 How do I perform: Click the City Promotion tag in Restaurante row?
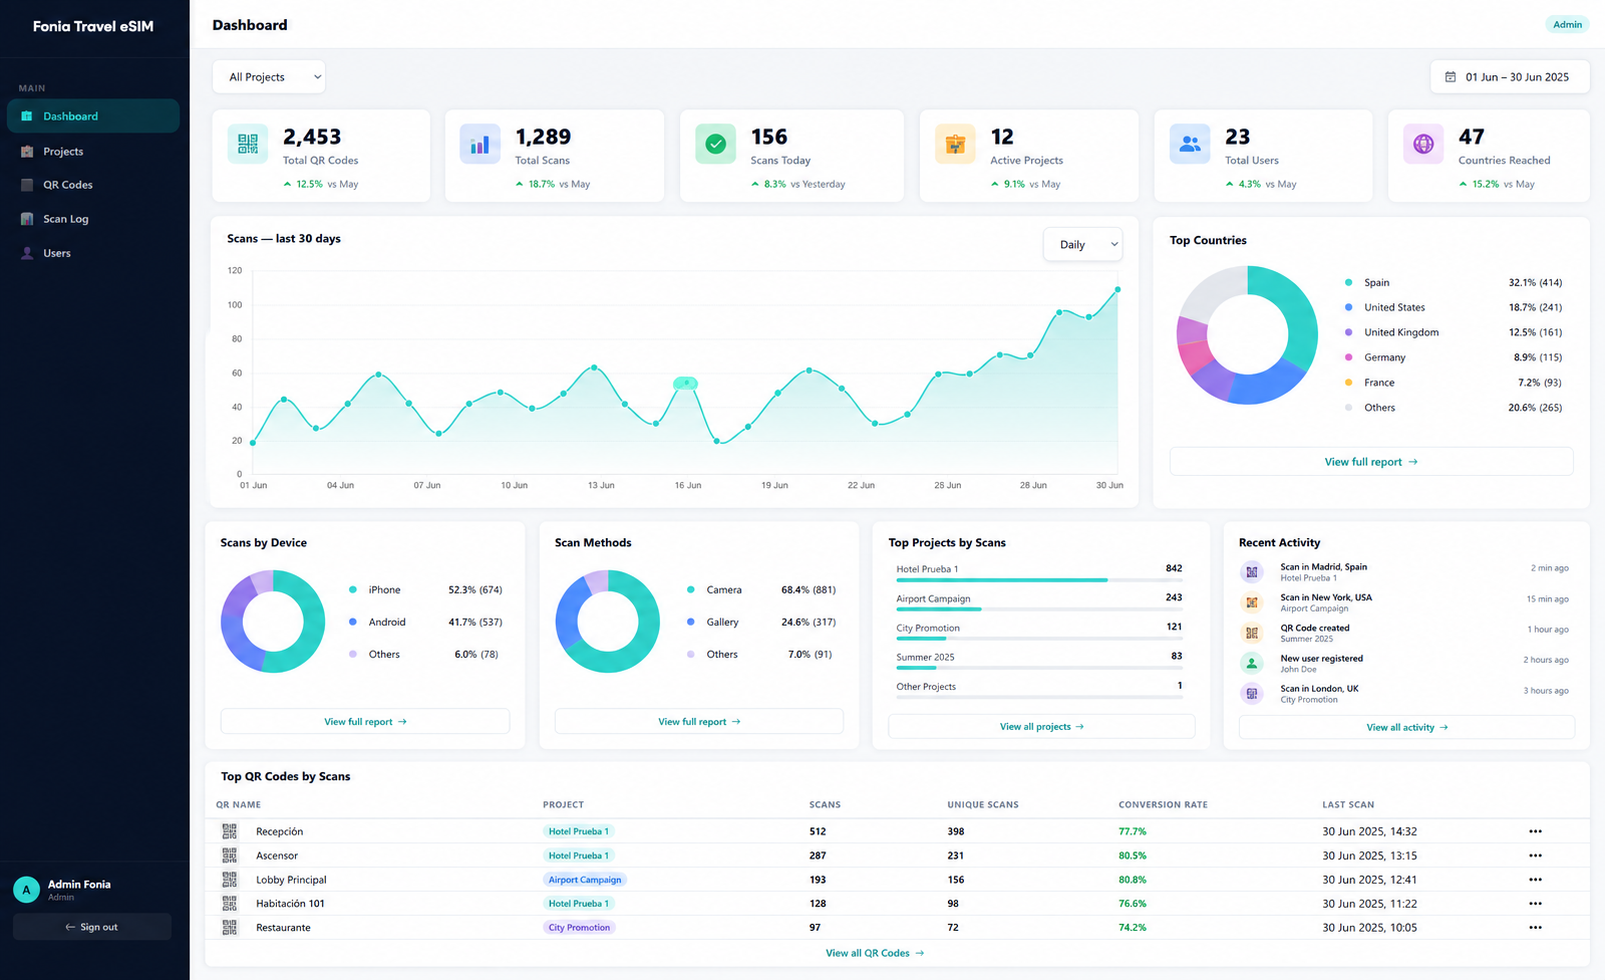coord(579,927)
